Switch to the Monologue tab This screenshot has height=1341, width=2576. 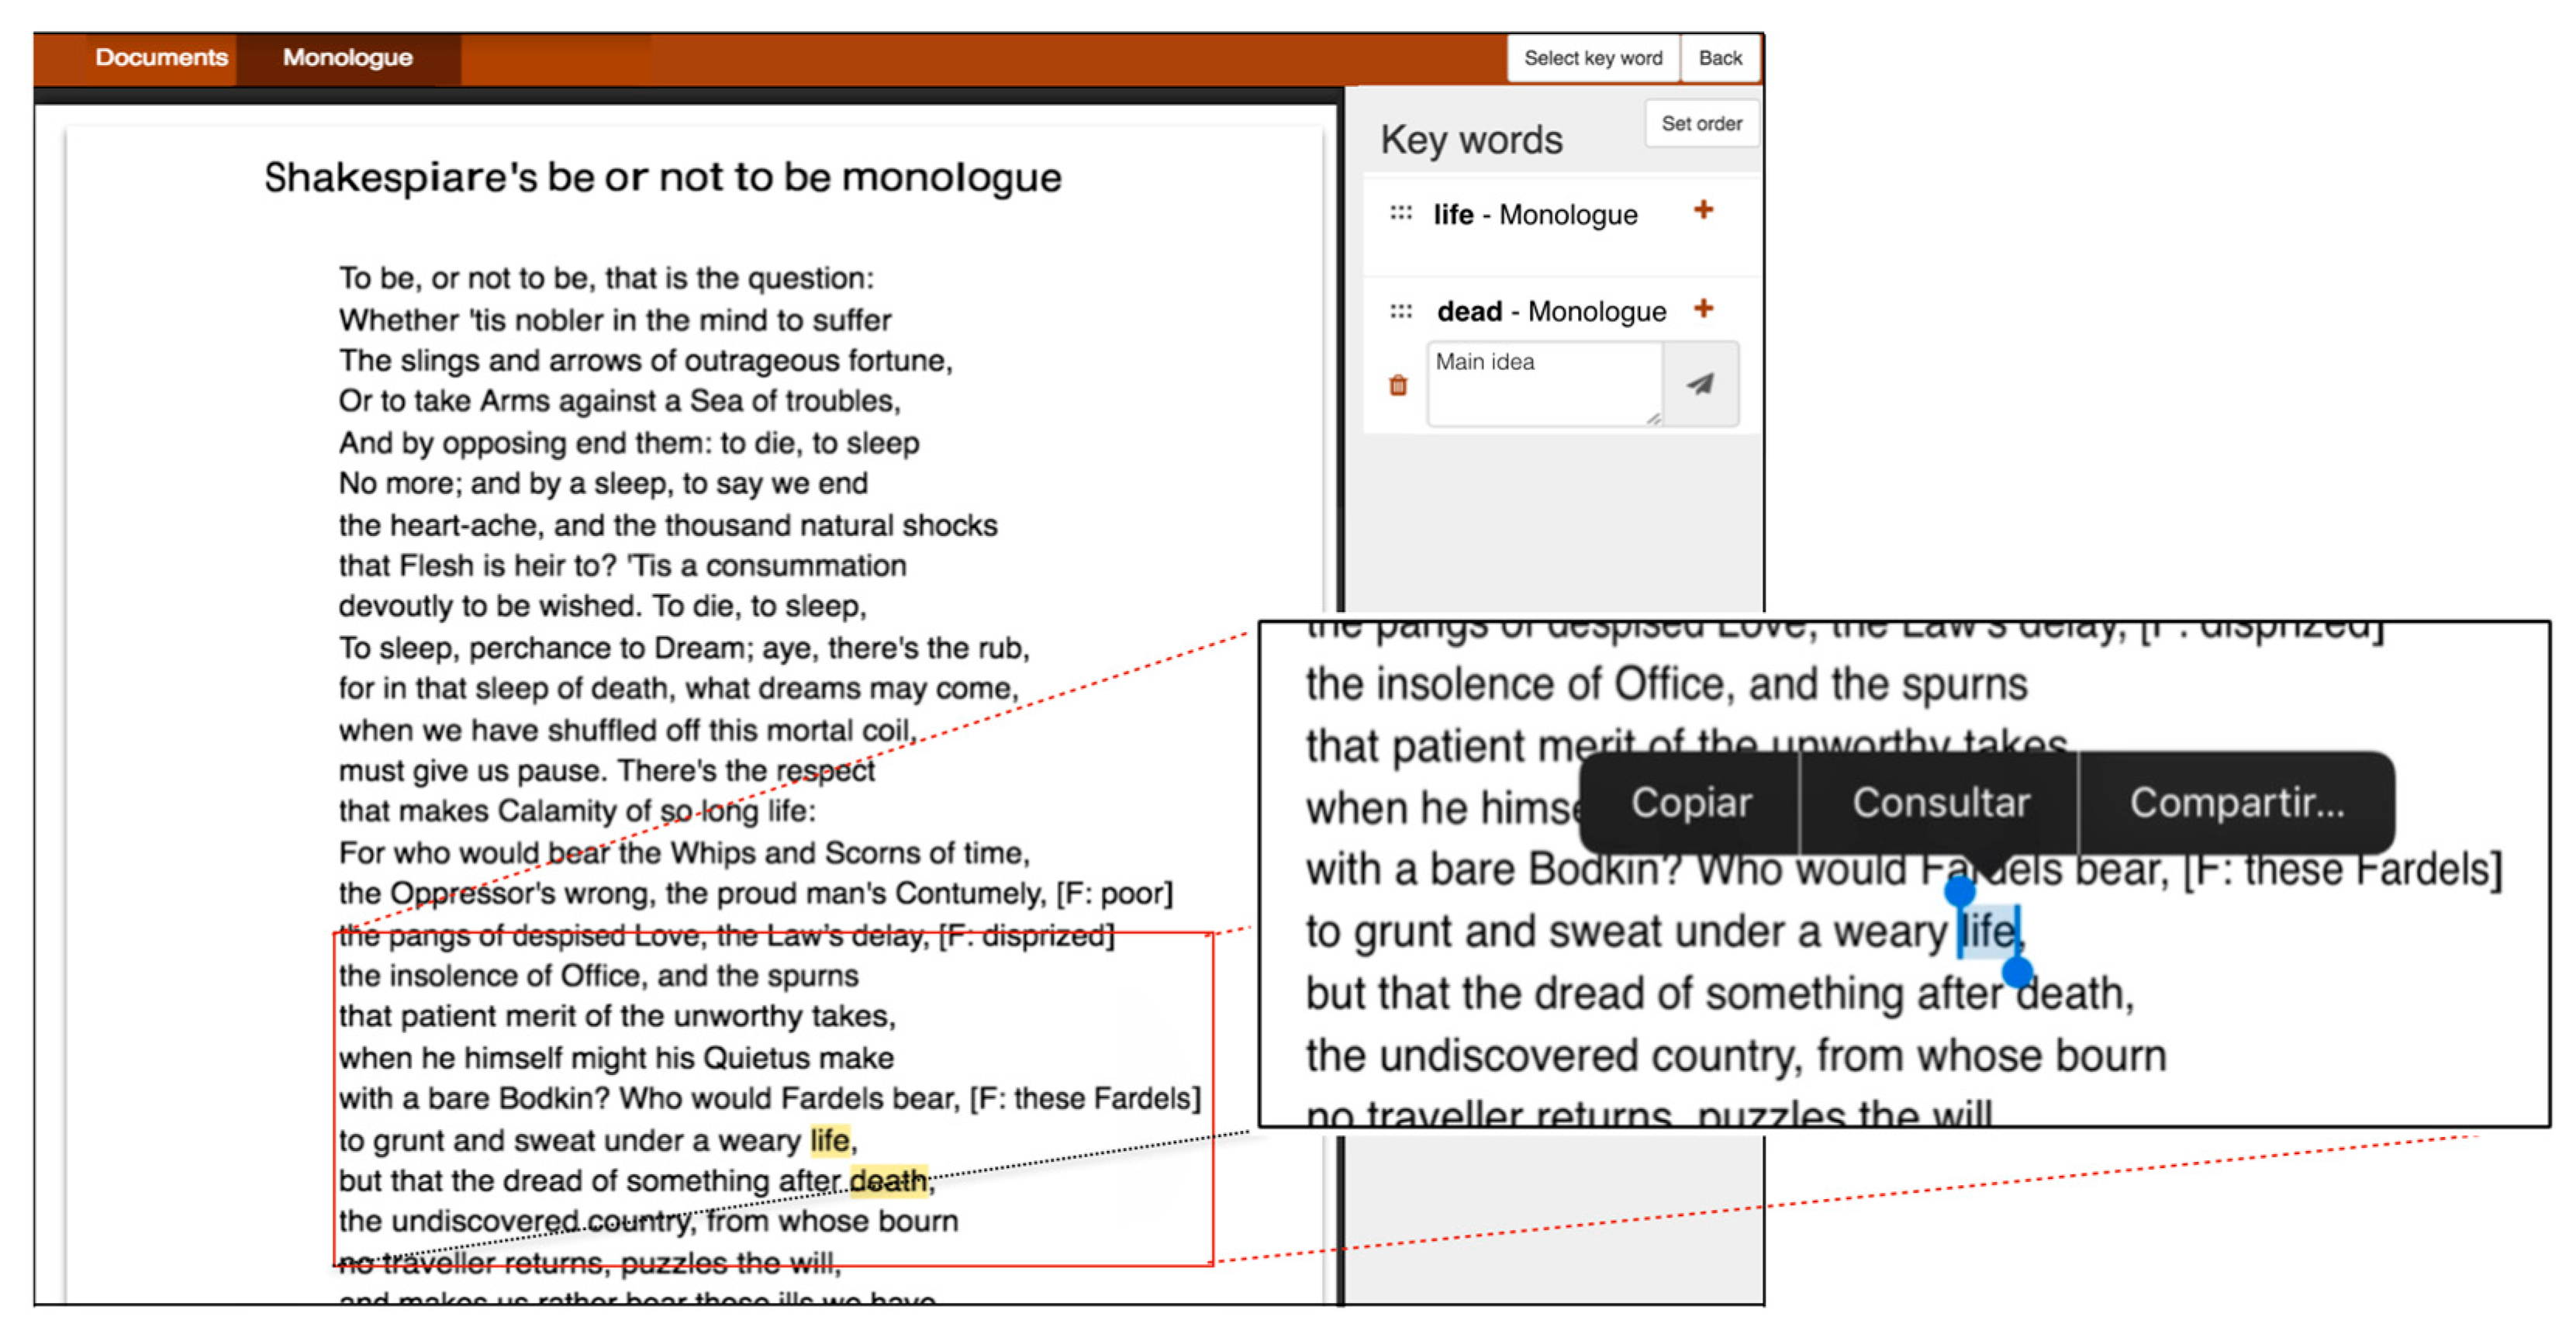point(347,58)
